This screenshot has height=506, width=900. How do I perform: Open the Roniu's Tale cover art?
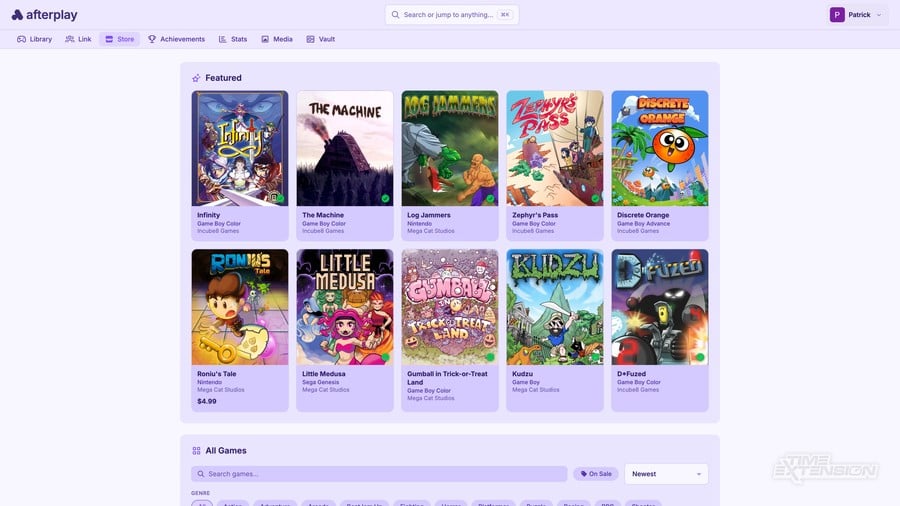pos(240,307)
